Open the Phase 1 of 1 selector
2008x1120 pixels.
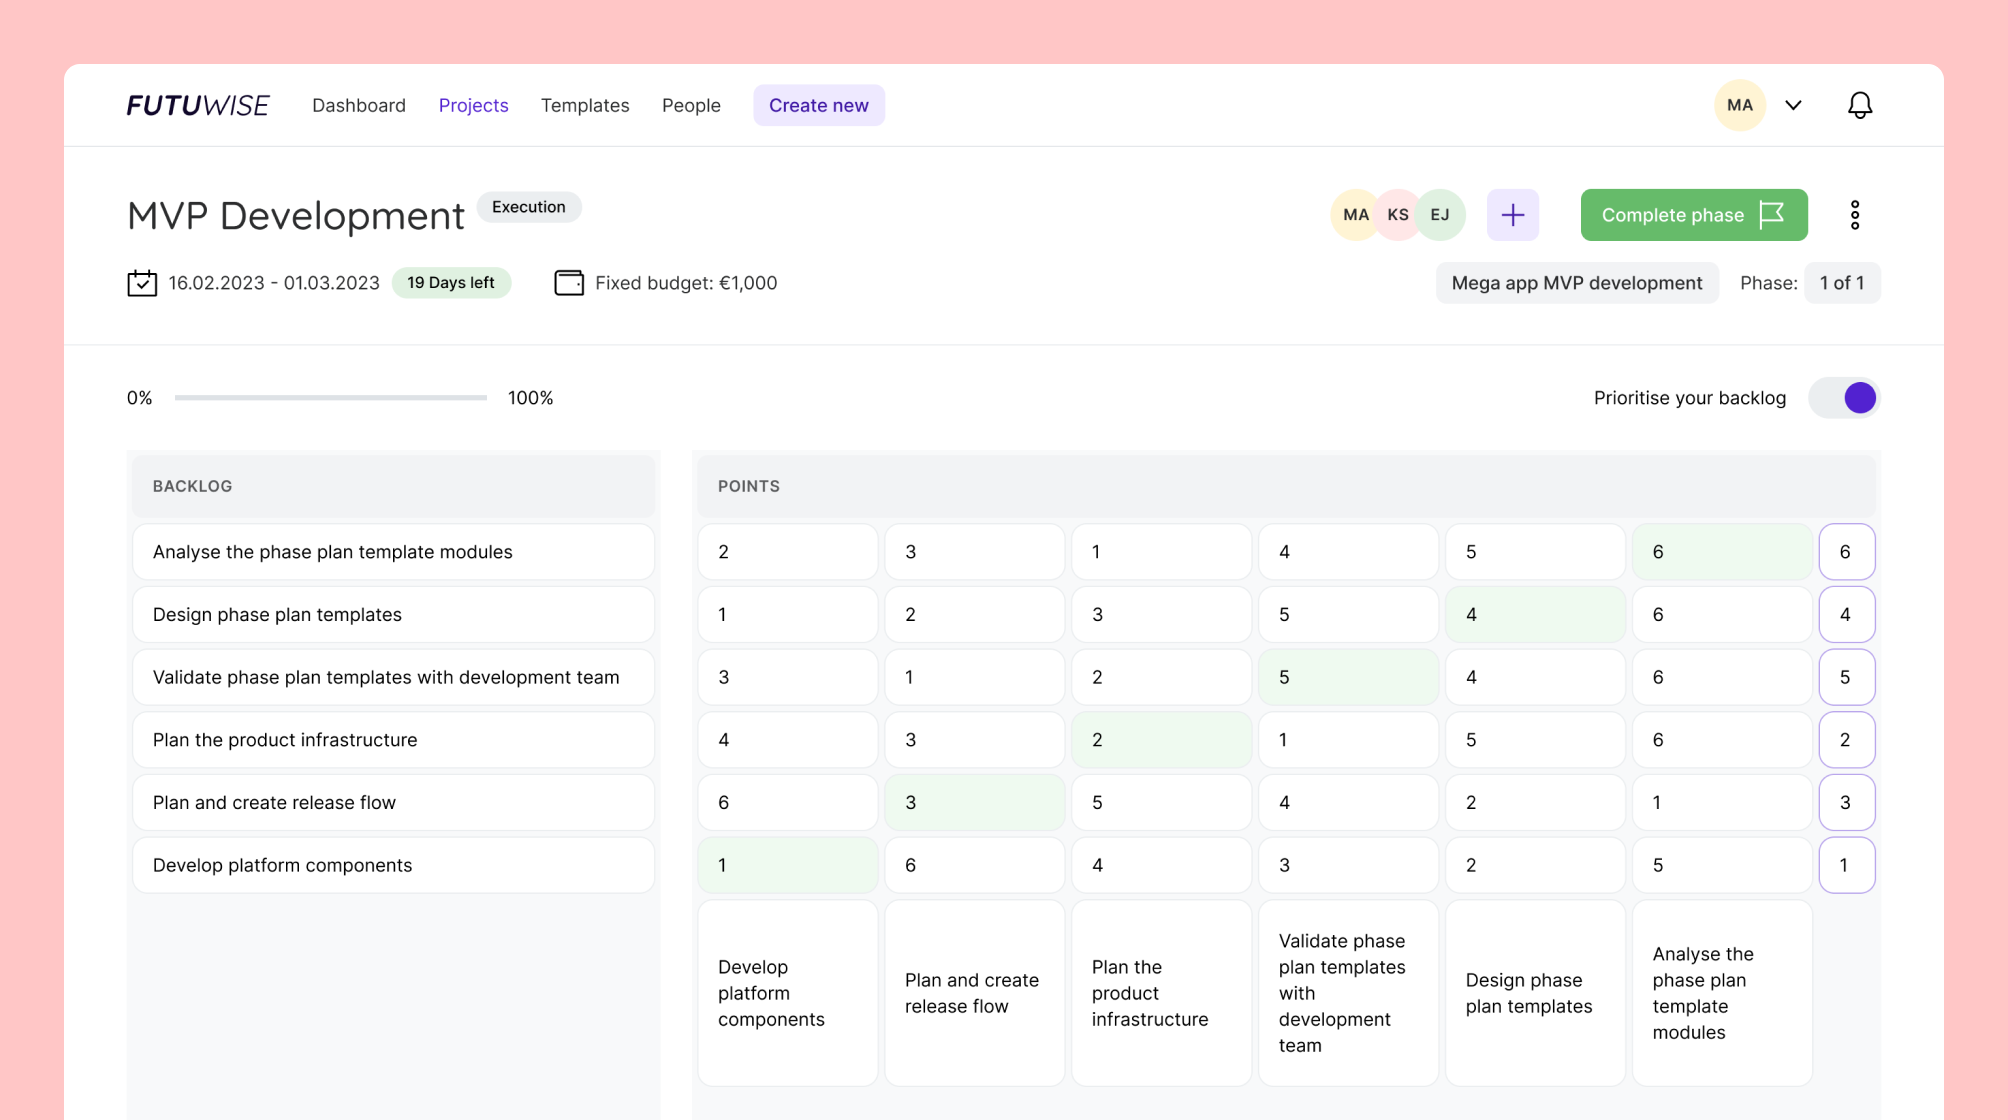[x=1841, y=283]
